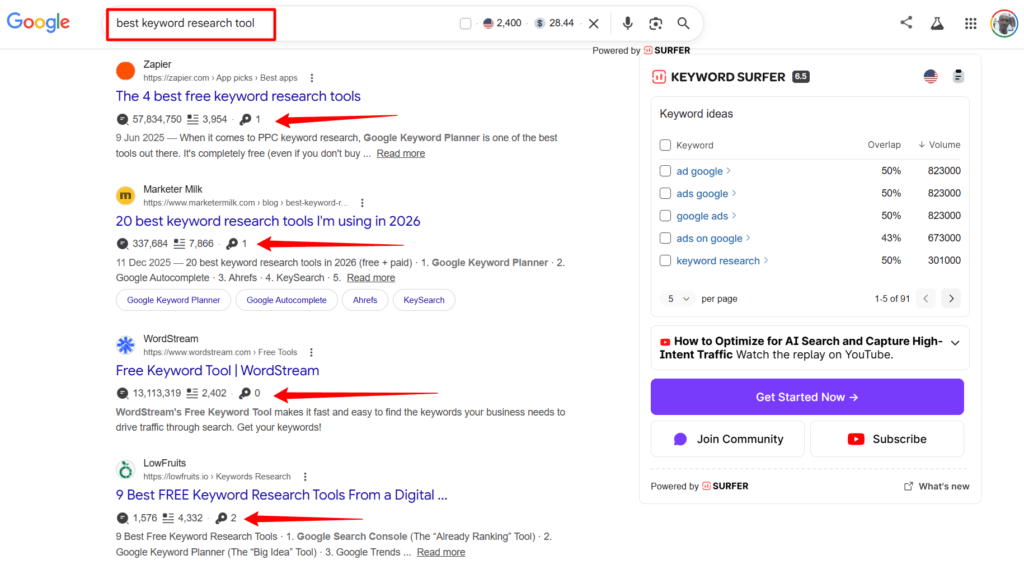The image size is (1024, 569).
Task: Open the Google apps grid
Action: tap(970, 24)
